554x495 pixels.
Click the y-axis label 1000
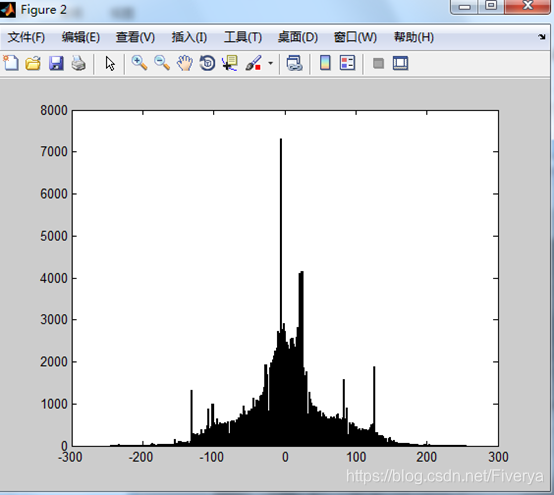pos(54,404)
